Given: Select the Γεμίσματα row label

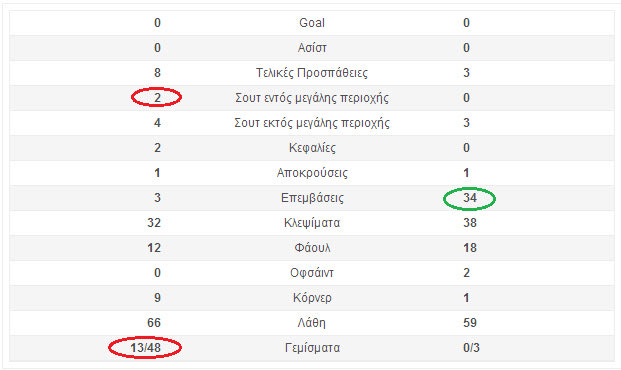Looking at the screenshot, I should click(312, 348).
